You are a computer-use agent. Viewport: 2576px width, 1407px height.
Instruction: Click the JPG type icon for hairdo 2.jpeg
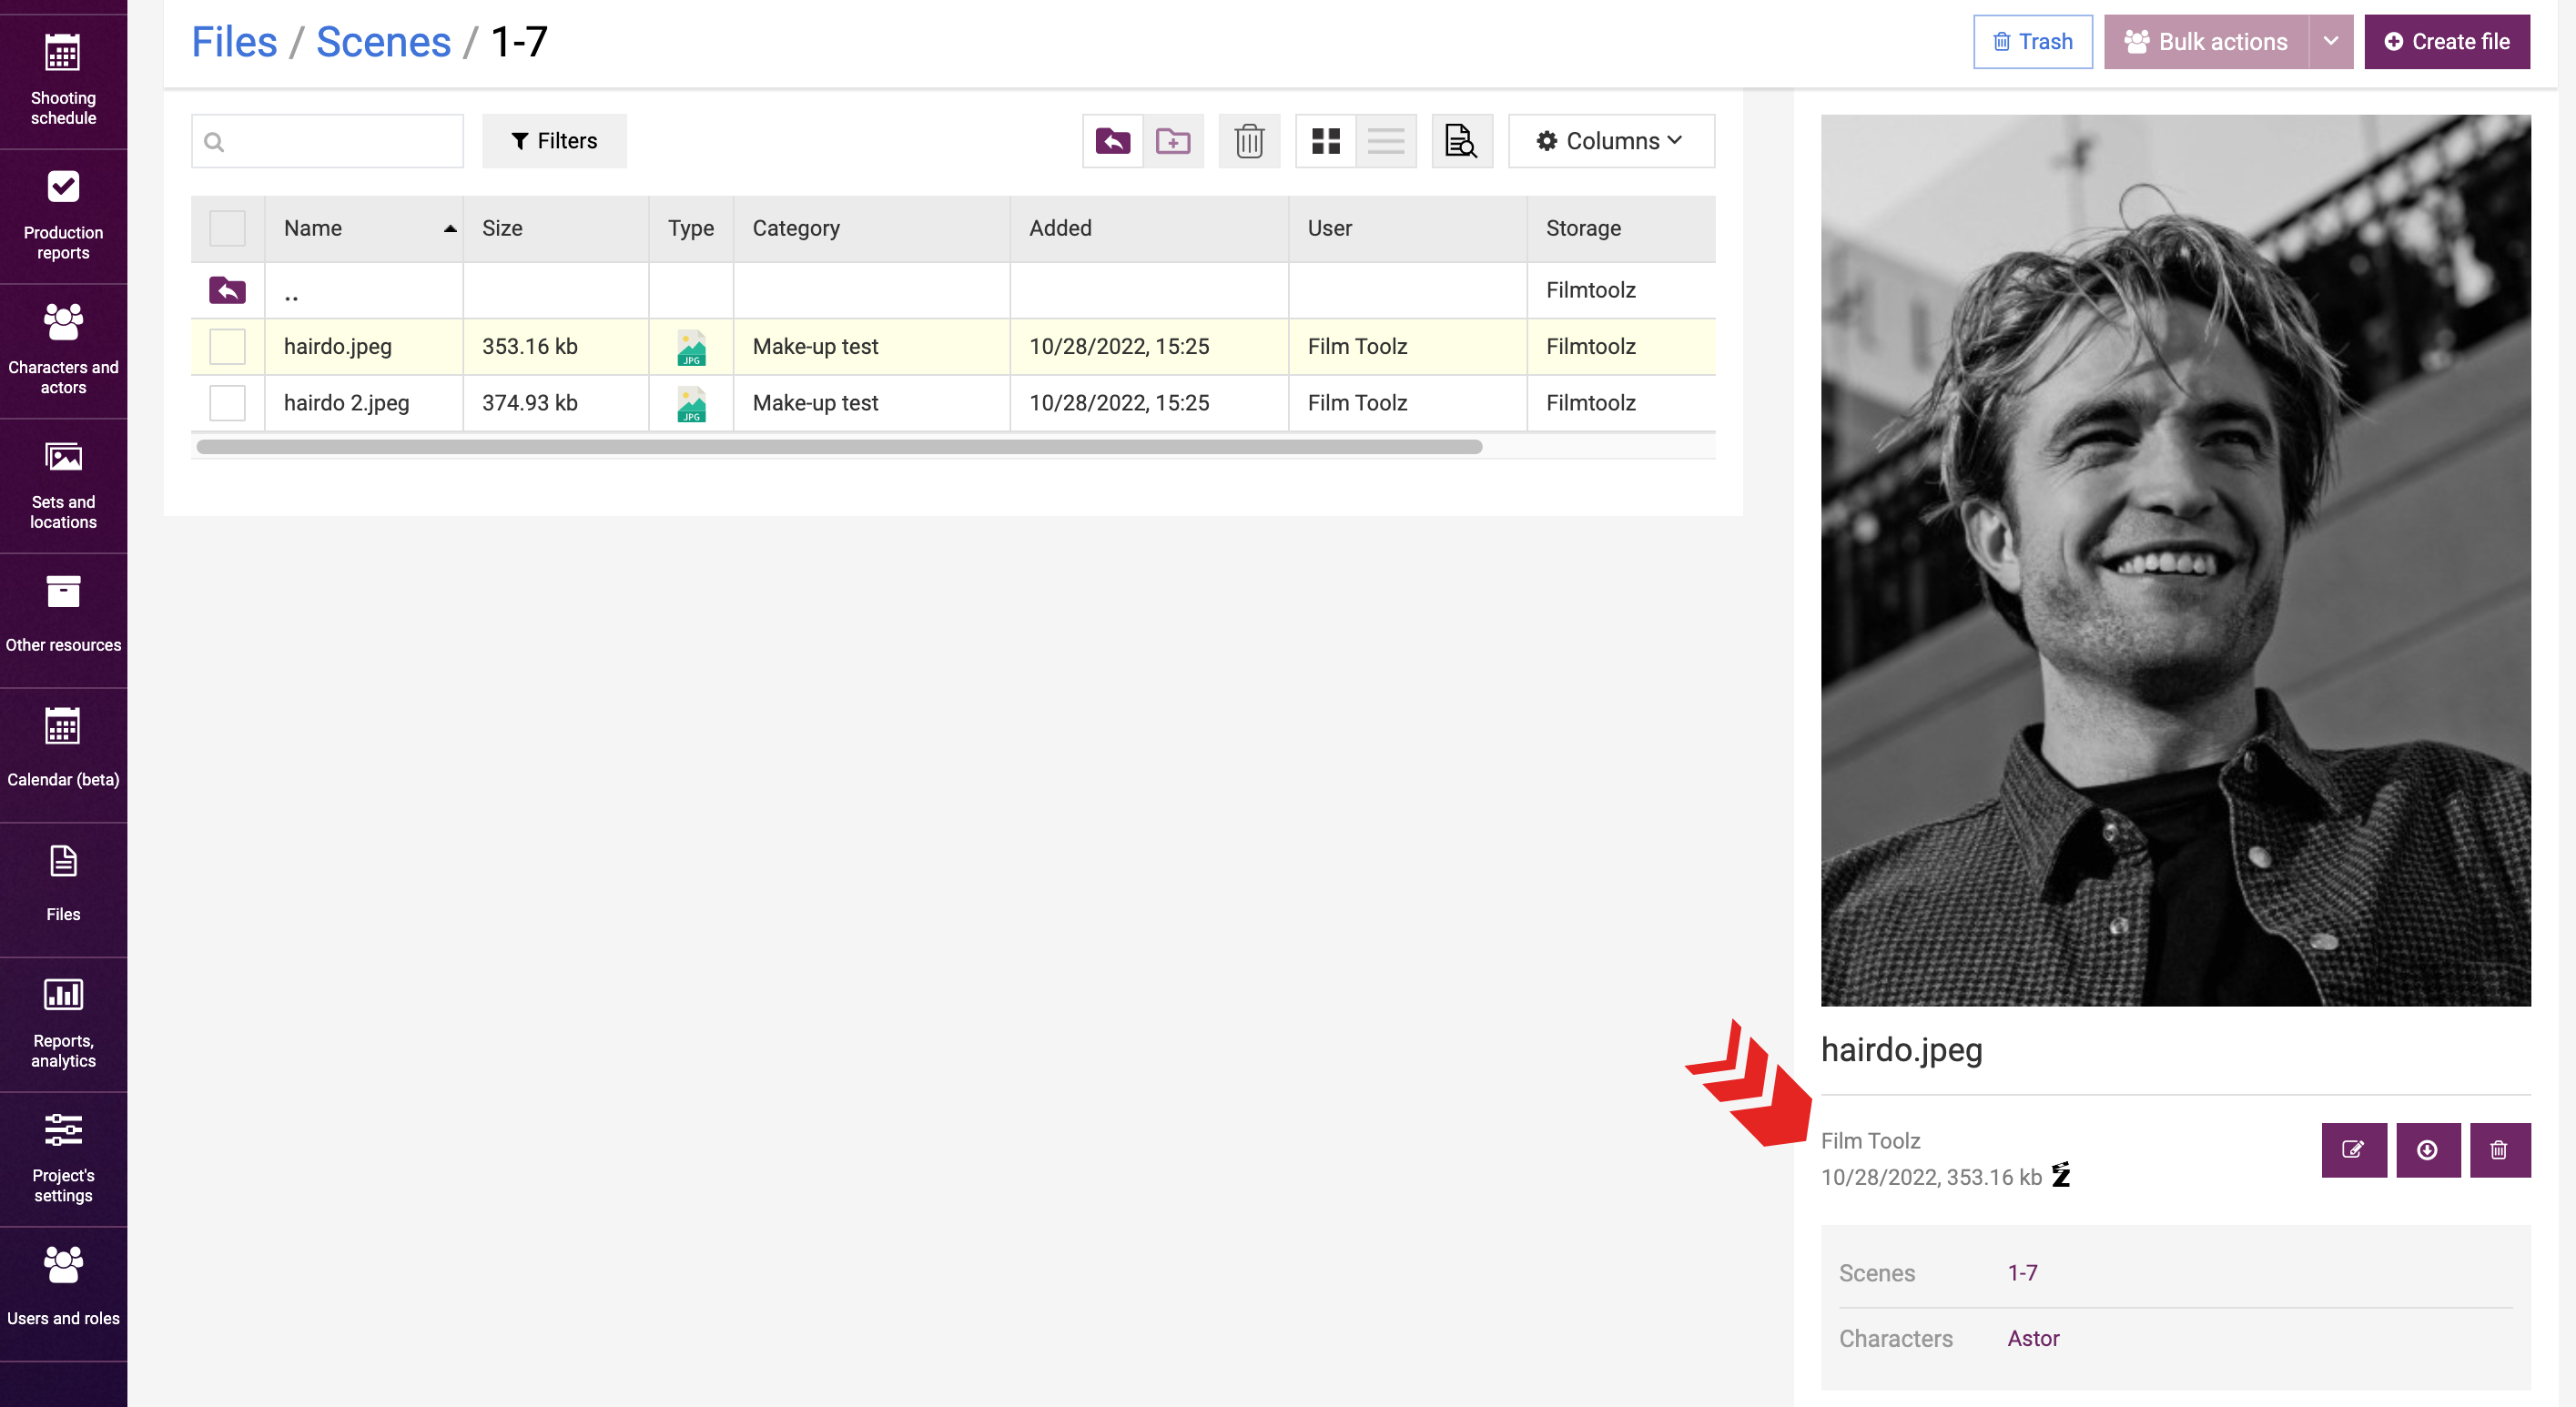(691, 403)
